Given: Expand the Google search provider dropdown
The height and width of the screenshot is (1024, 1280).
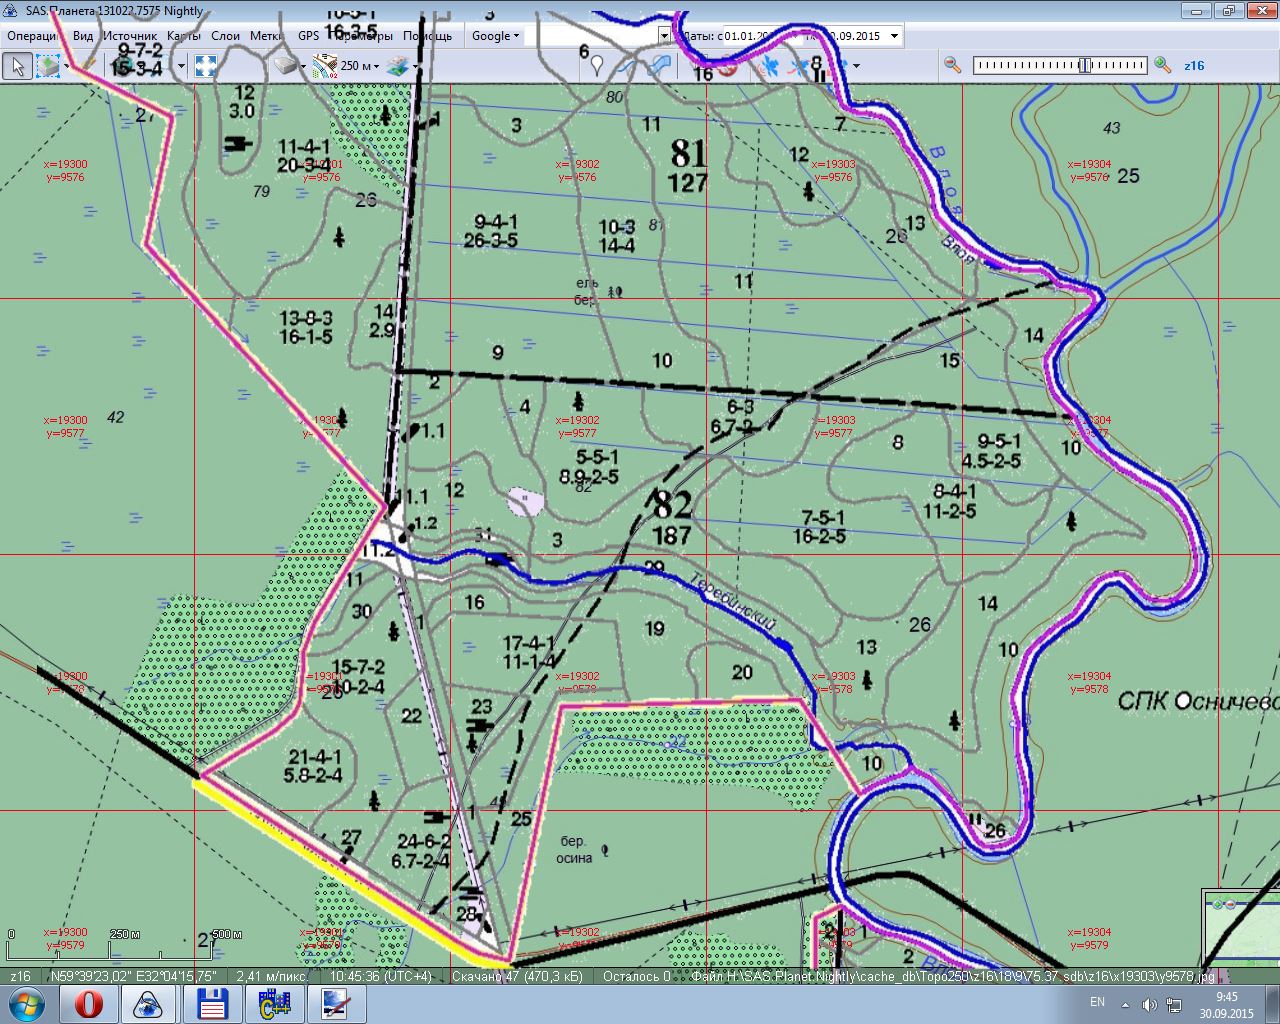Looking at the screenshot, I should tap(495, 36).
